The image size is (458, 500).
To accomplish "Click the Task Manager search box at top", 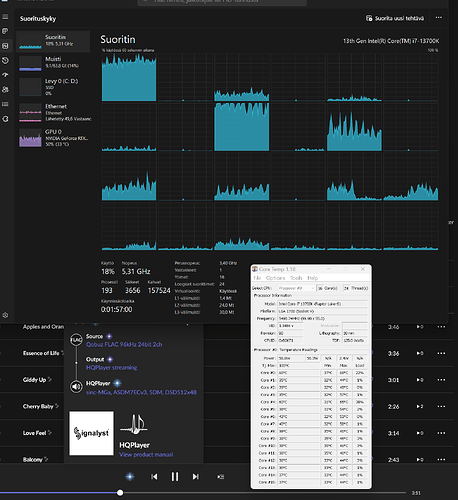I will coord(222,2).
